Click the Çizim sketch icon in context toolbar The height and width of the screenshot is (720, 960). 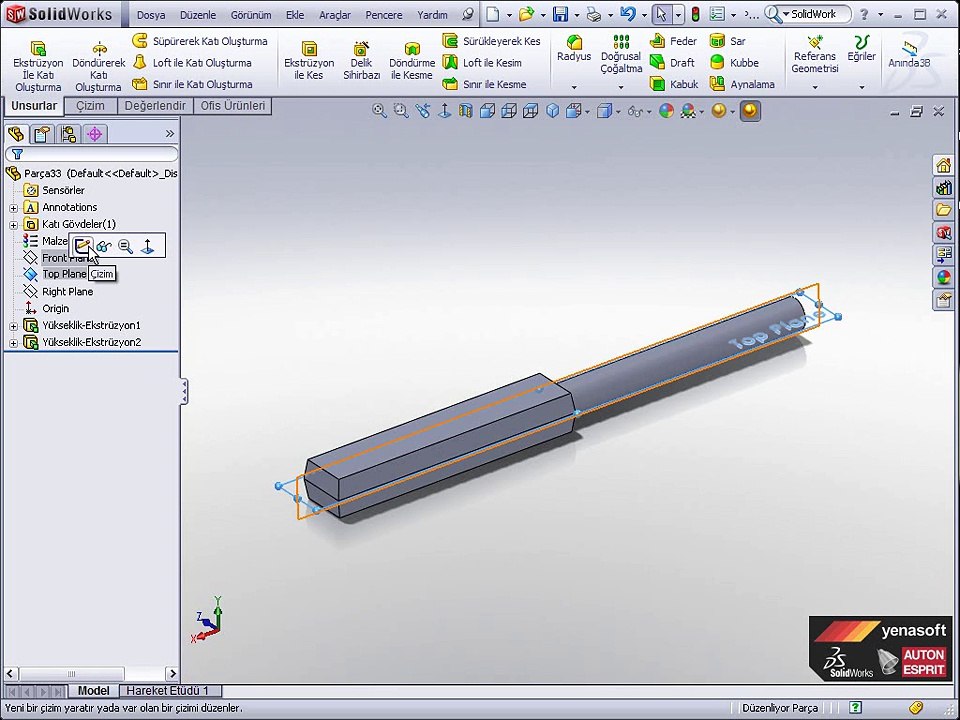83,246
